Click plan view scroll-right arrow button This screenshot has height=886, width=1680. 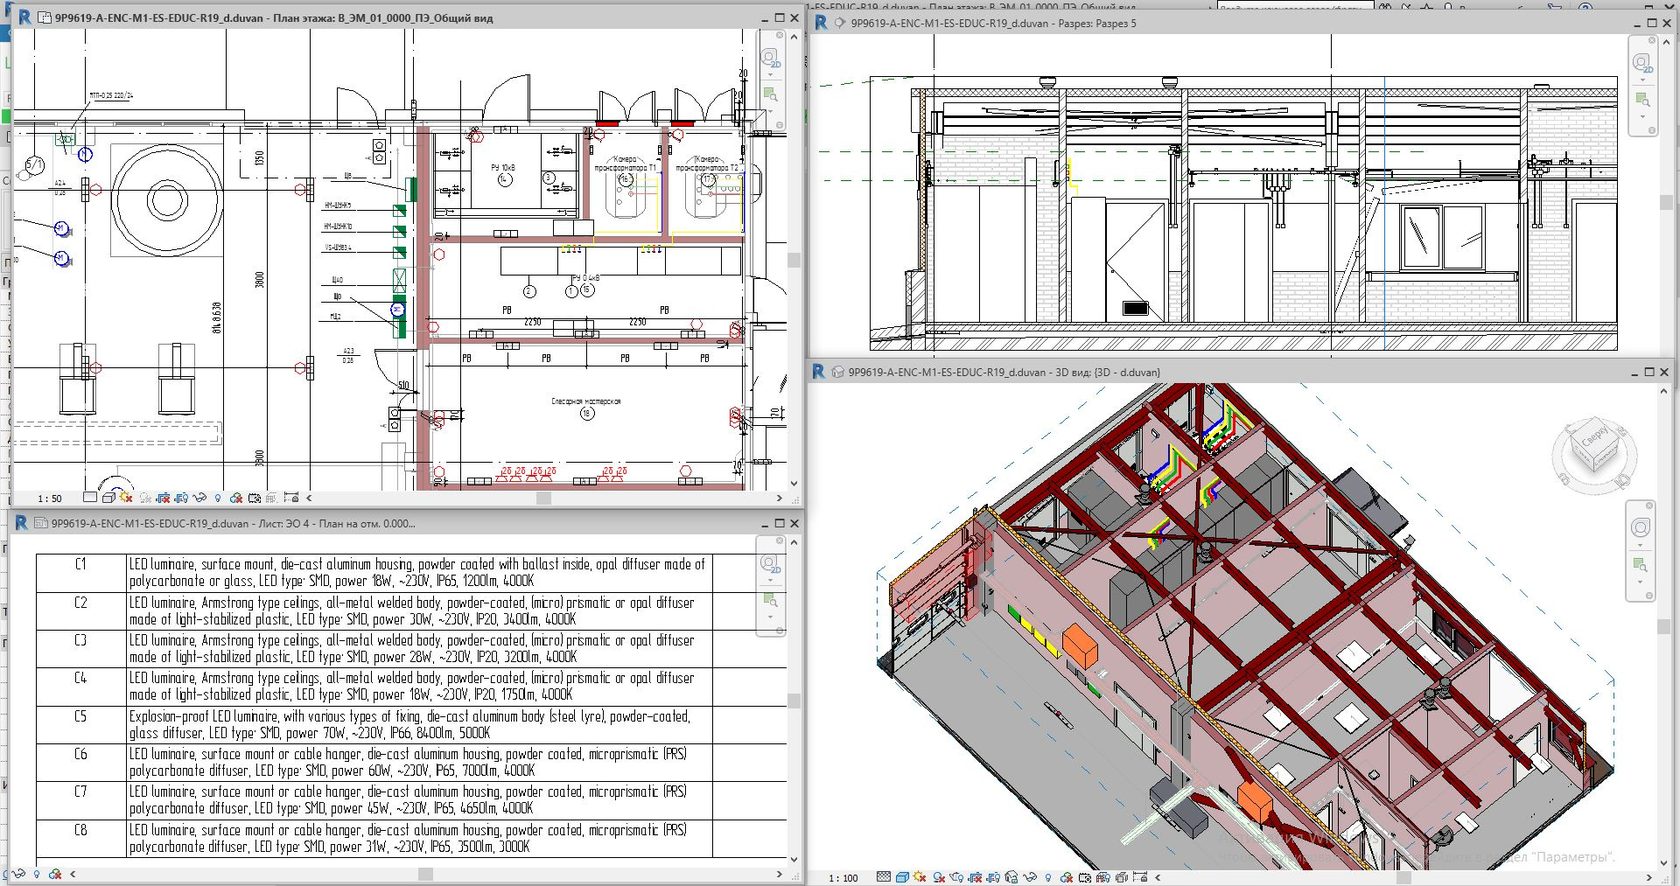779,497
